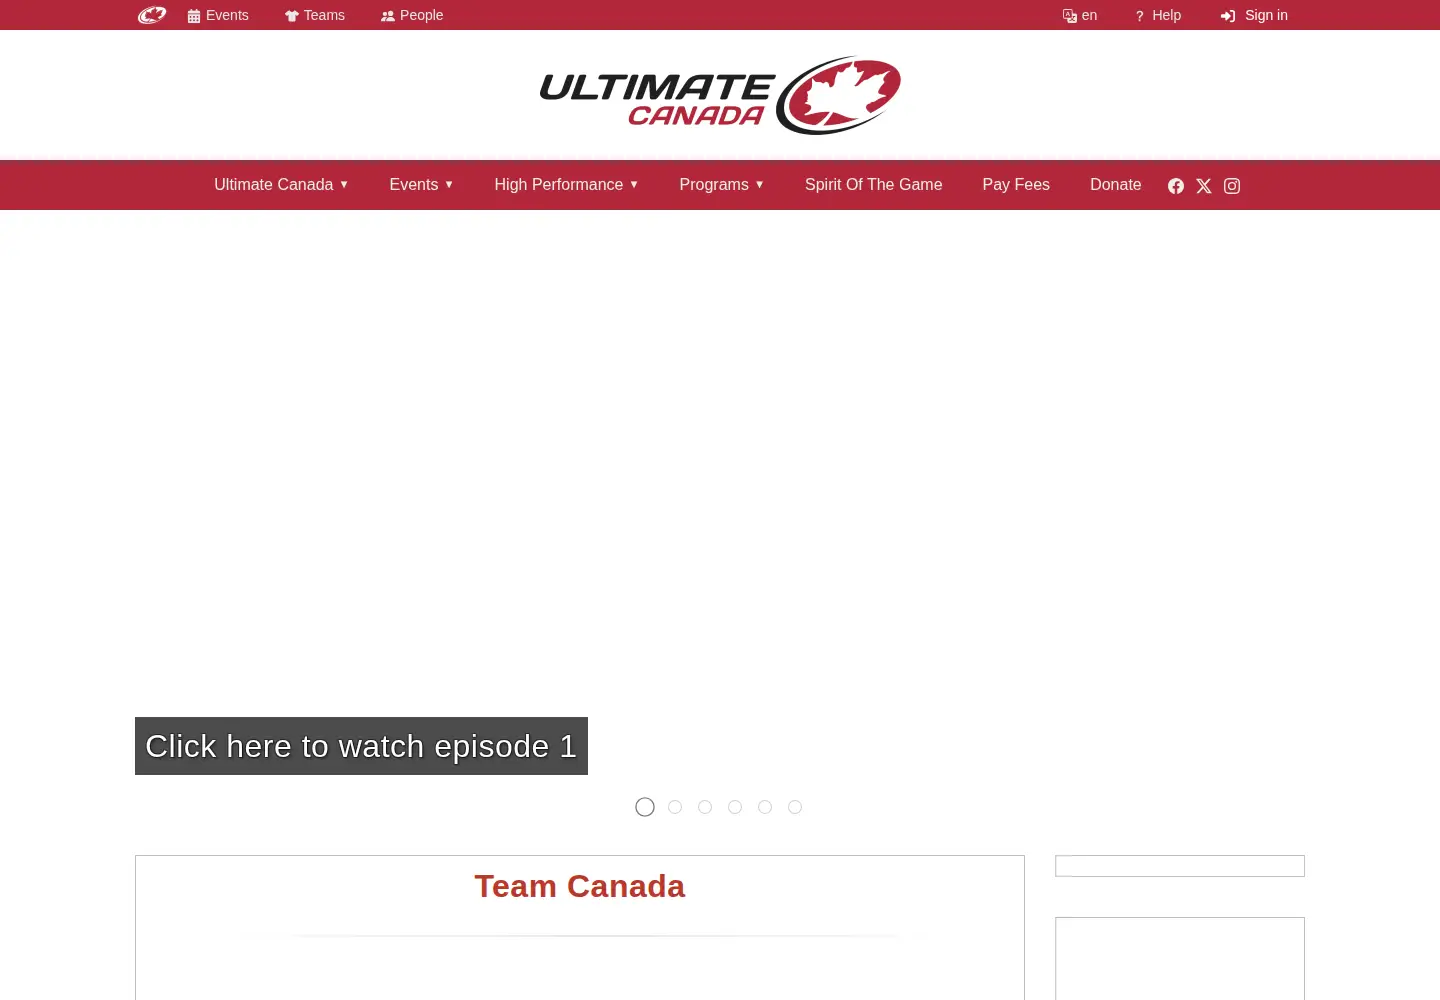
Task: Select the third carousel slide dot
Action: (x=705, y=807)
